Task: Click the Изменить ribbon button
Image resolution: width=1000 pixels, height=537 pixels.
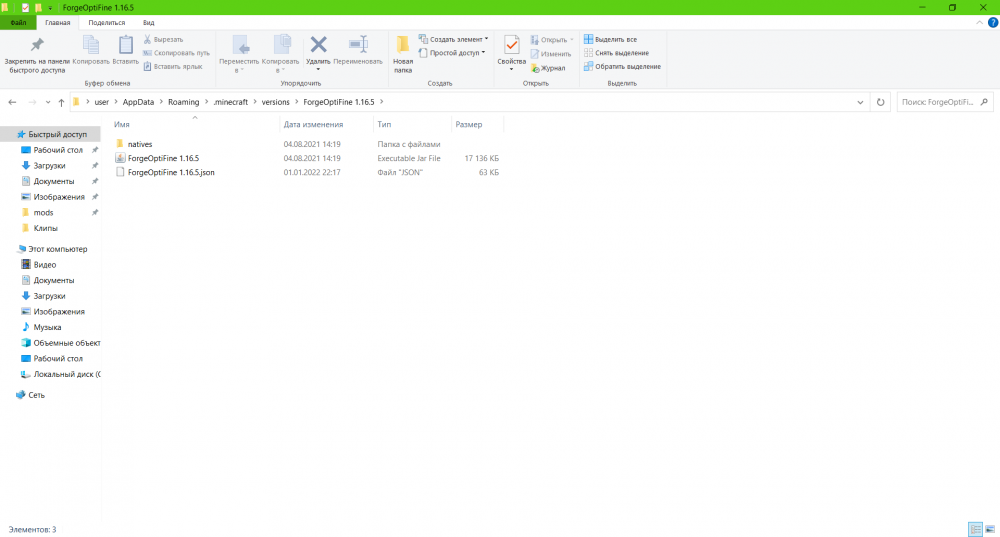Action: coord(550,54)
